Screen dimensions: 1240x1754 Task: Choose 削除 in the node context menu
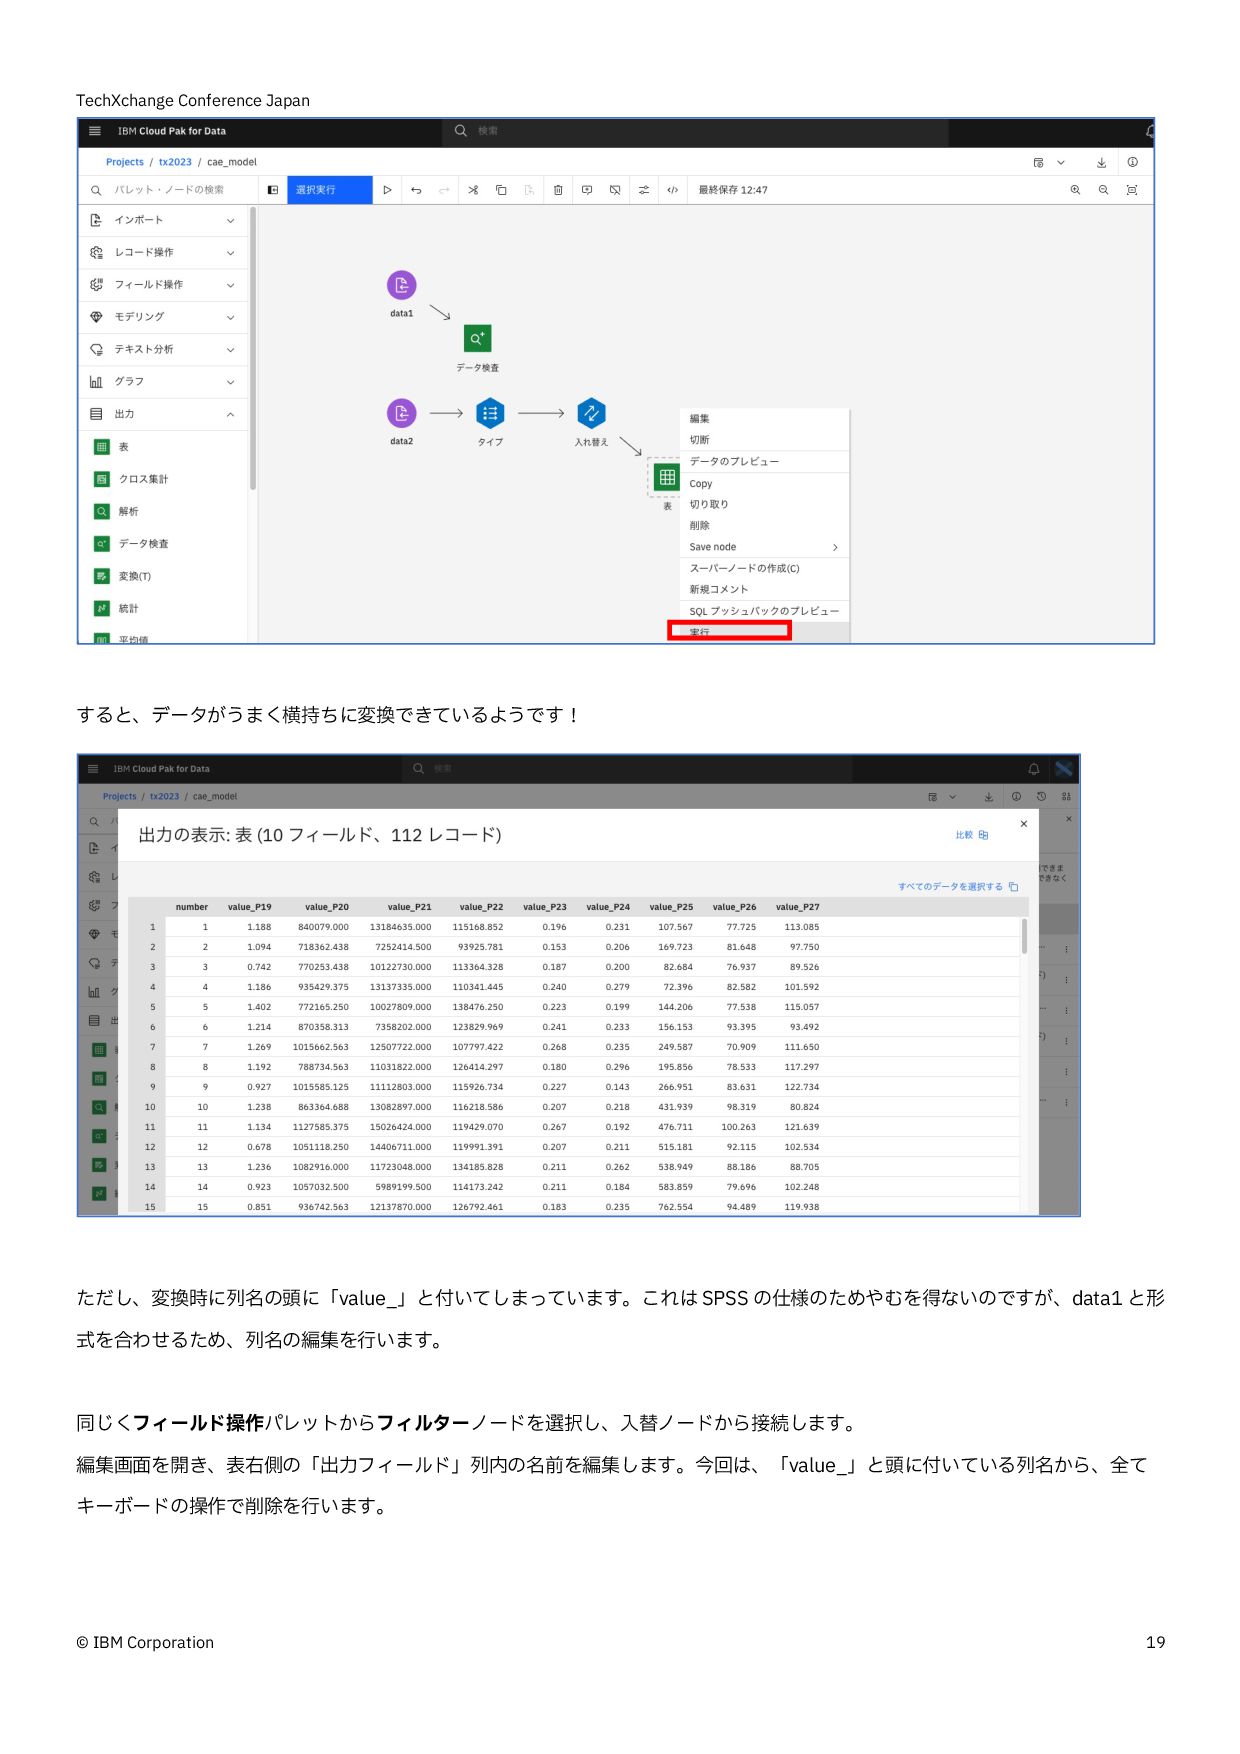click(765, 525)
